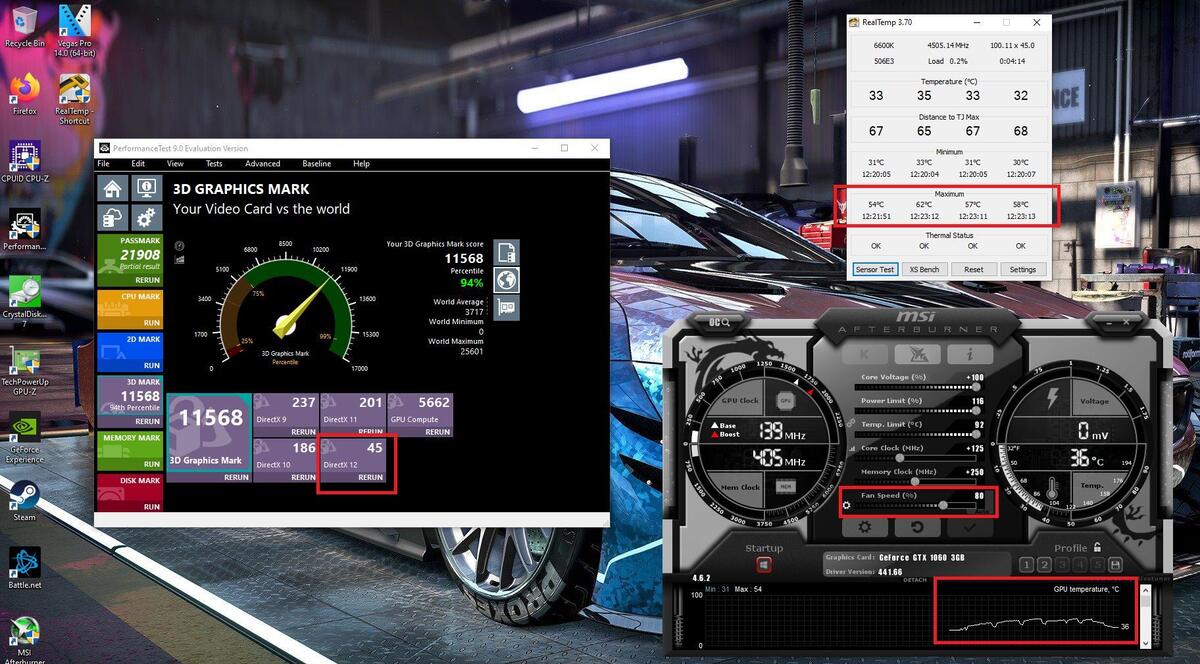
Task: Open the File menu in PerformanceTest
Action: [103, 164]
